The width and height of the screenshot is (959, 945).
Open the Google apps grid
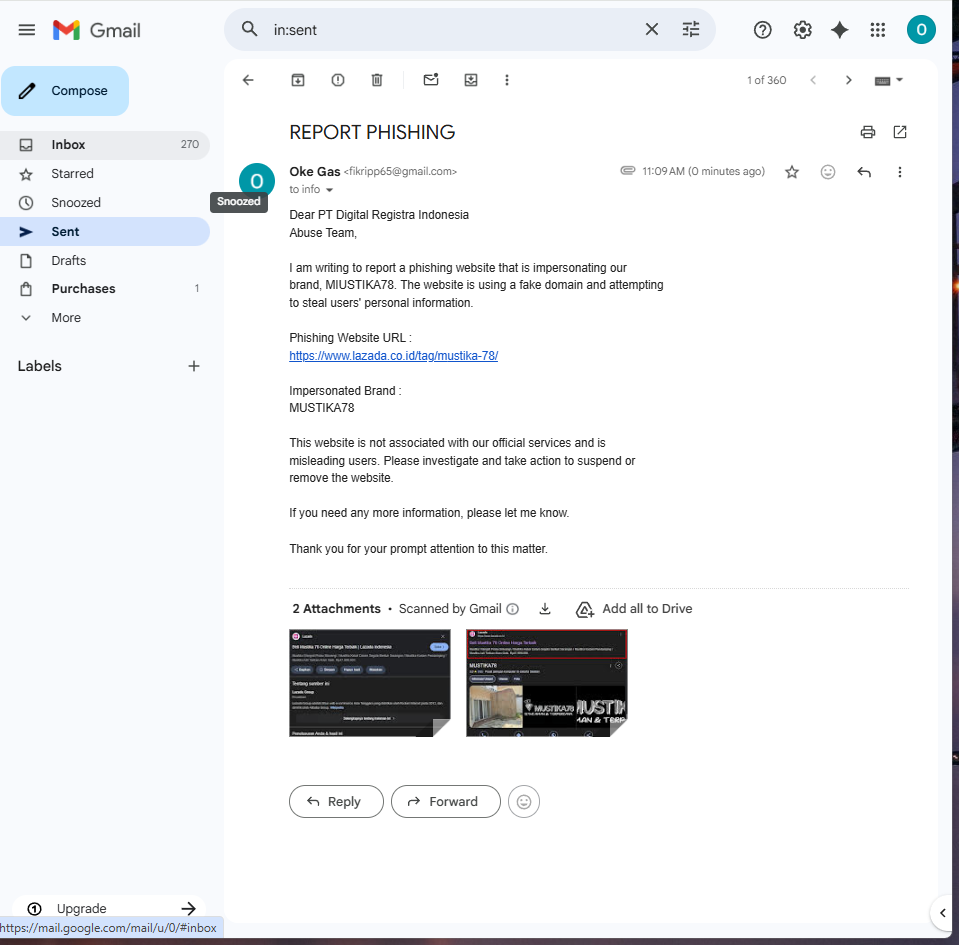pos(878,30)
